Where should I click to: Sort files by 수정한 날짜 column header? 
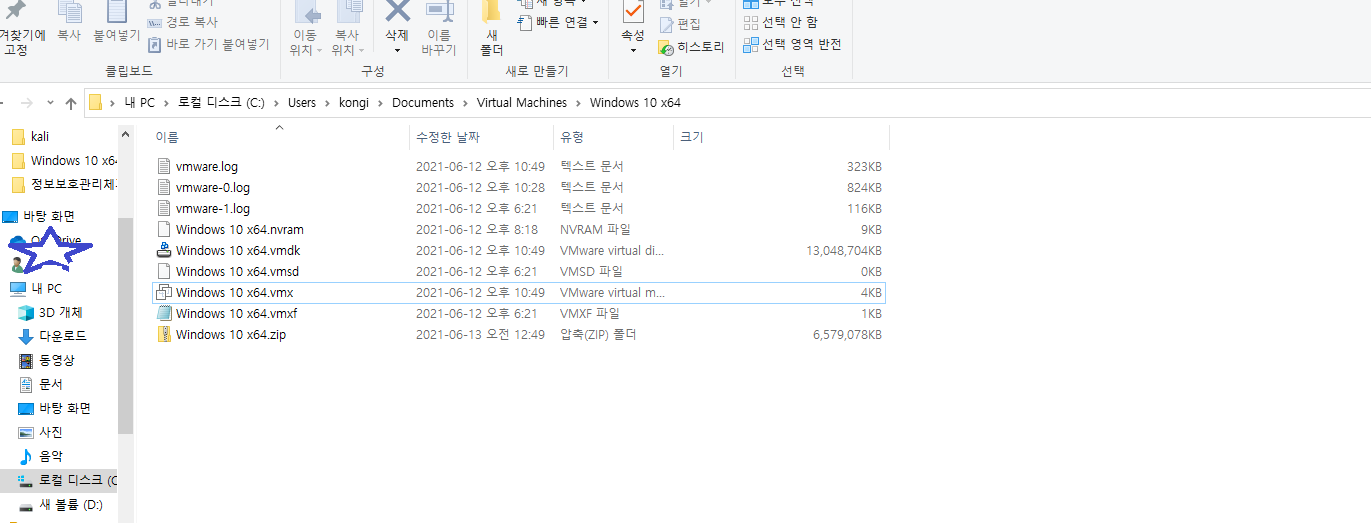481,137
